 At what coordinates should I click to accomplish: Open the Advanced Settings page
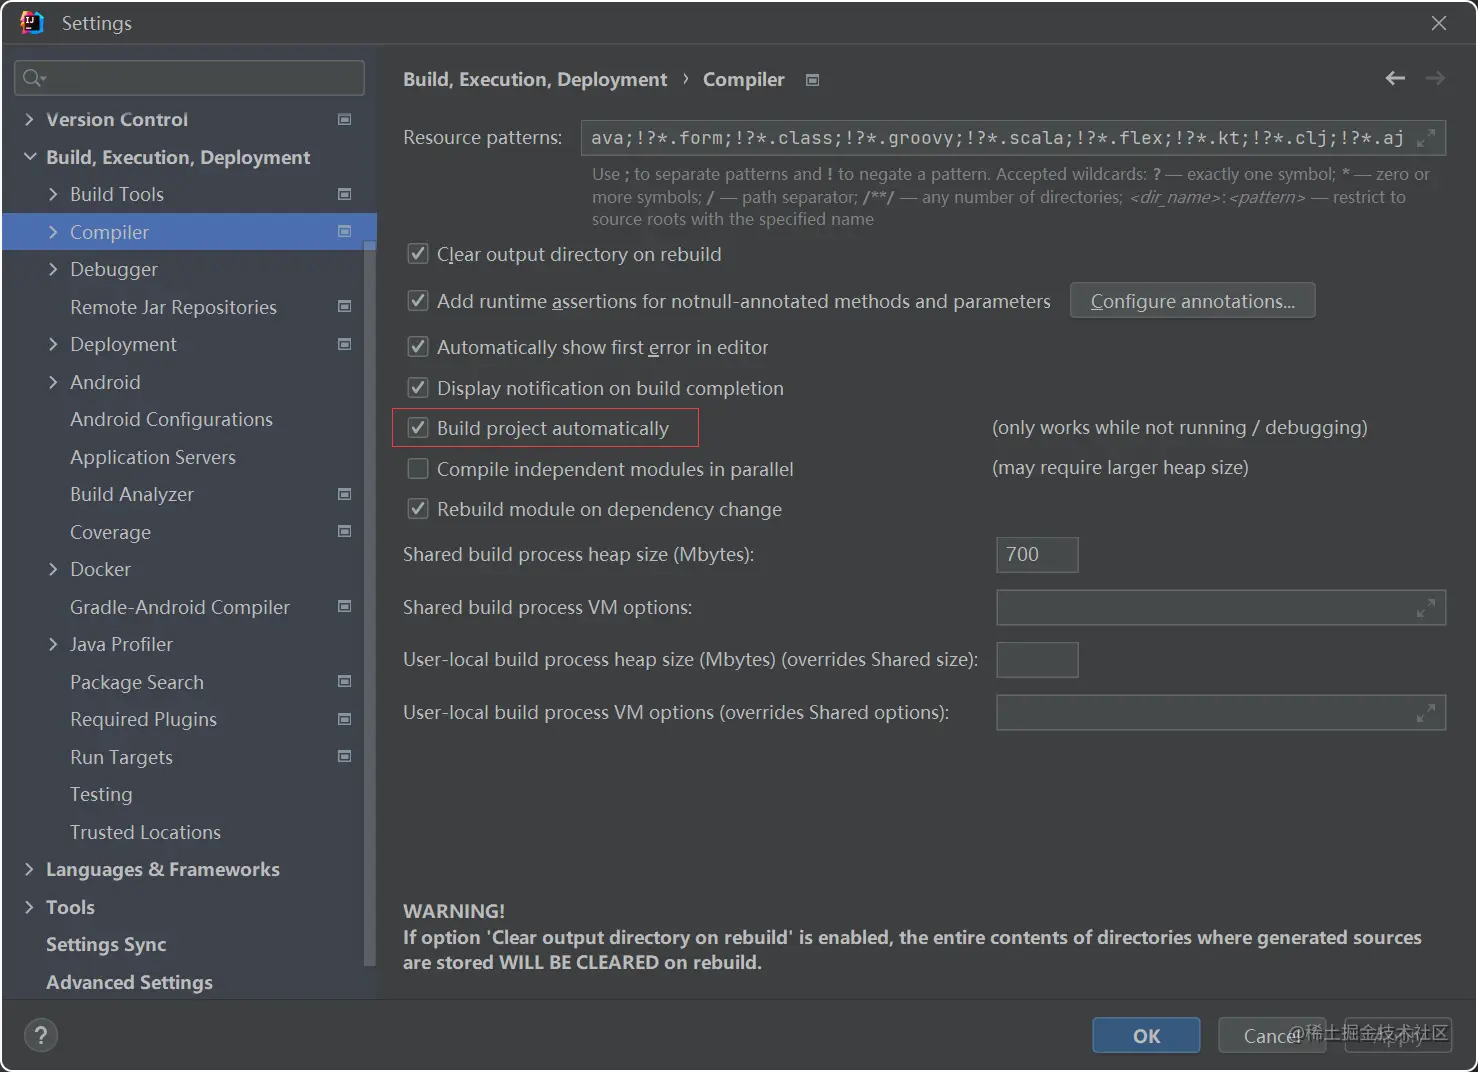pyautogui.click(x=129, y=982)
